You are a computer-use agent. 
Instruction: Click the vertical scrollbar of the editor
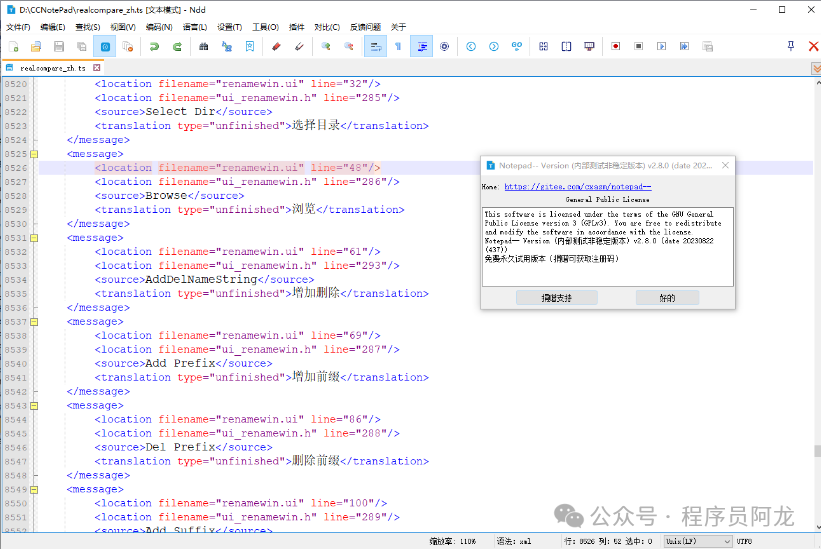(815, 300)
